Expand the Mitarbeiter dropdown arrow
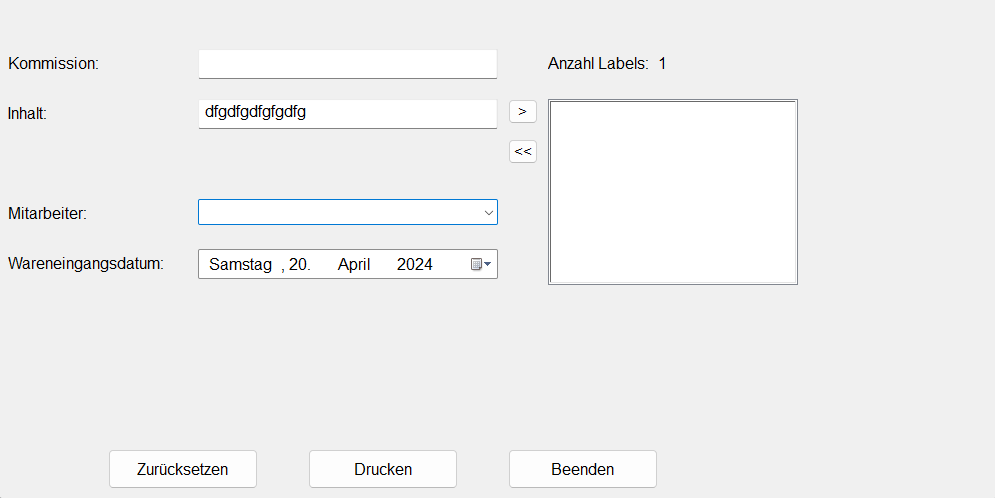995x498 pixels. (488, 212)
